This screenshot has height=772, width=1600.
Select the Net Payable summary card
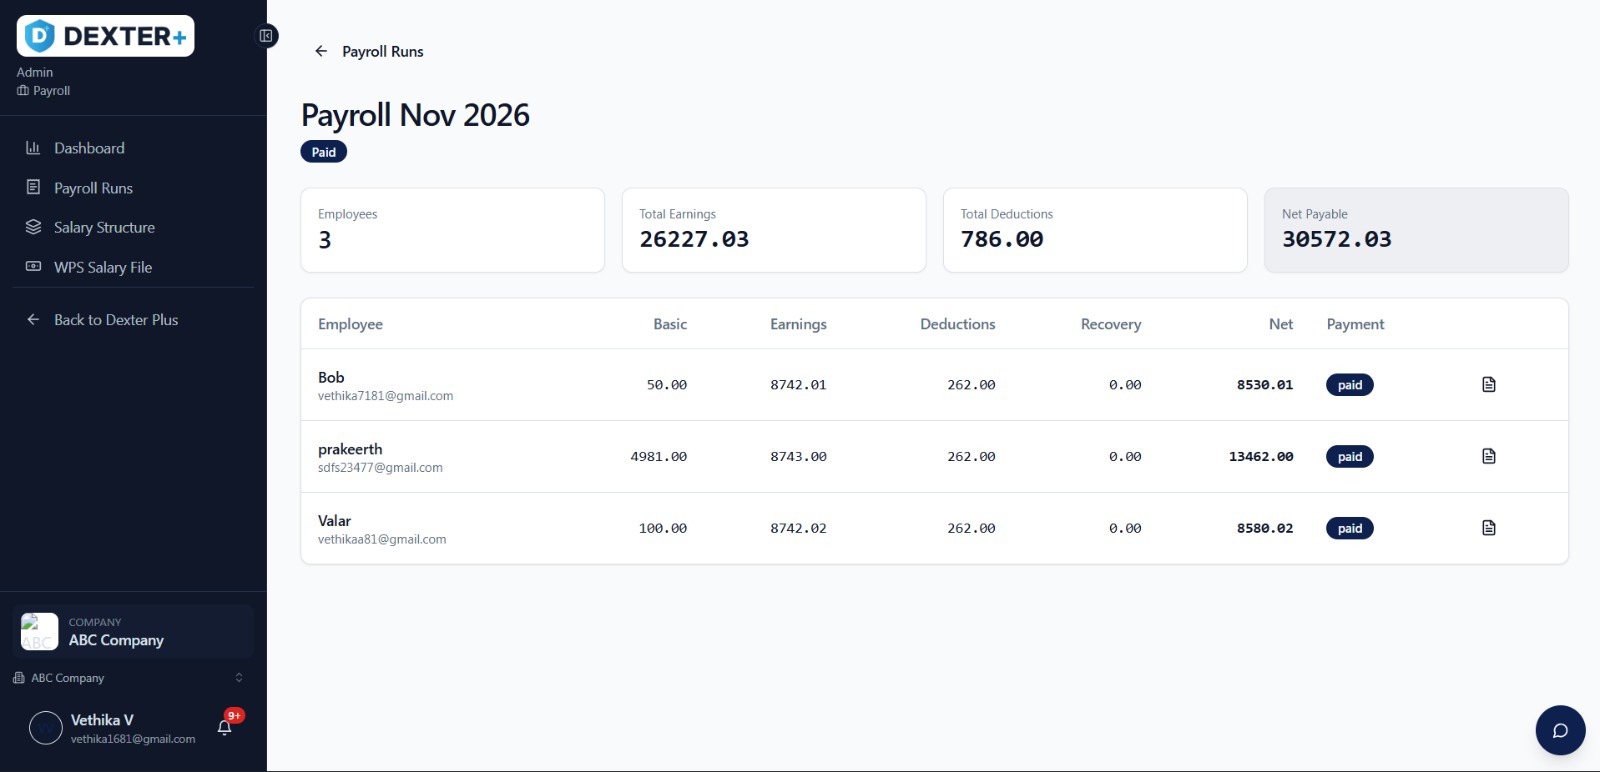[x=1416, y=230]
